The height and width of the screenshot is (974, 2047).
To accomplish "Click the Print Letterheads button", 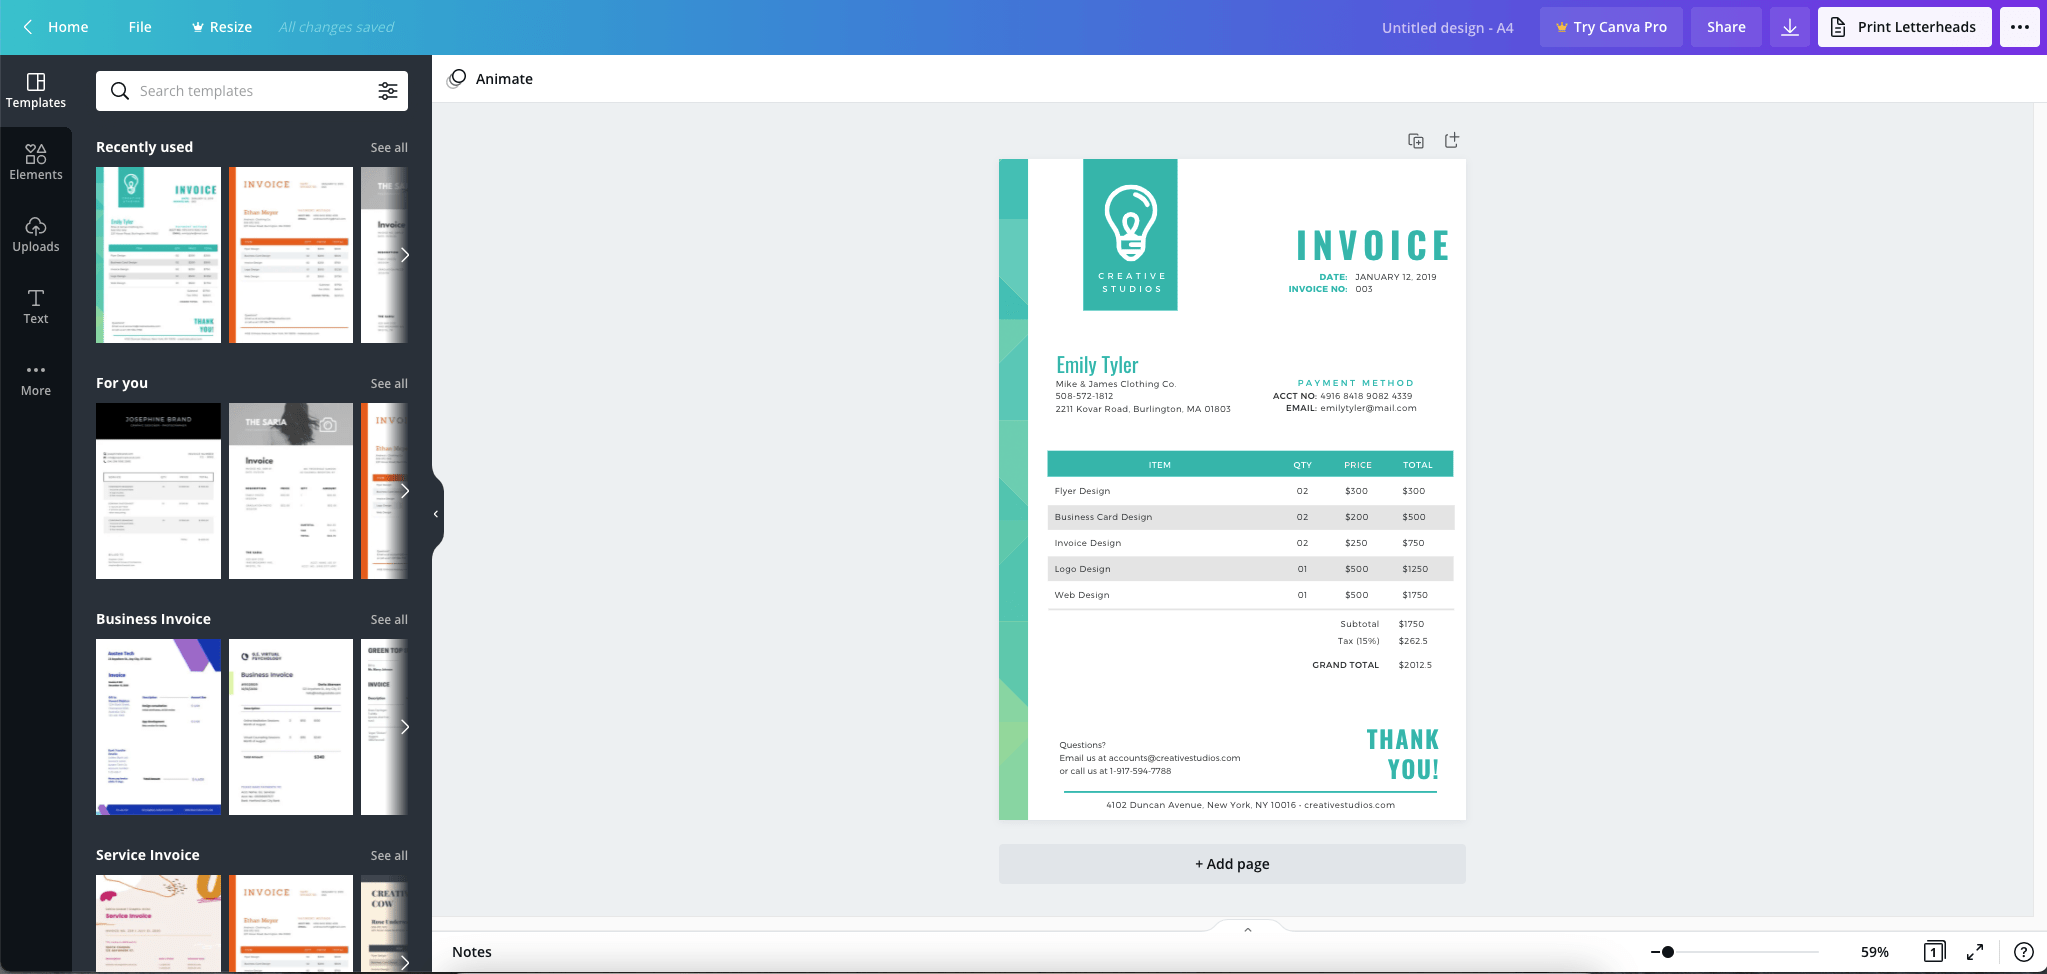I will [1902, 26].
